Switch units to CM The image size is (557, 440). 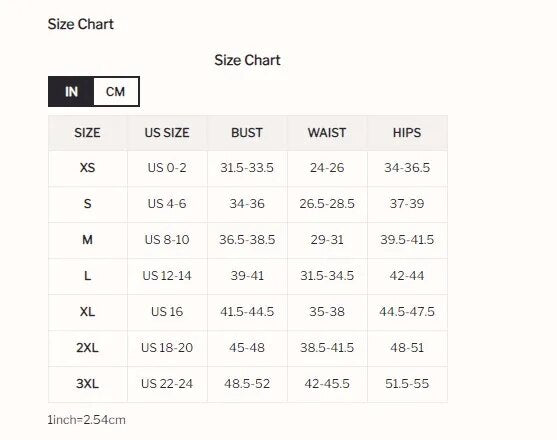(x=116, y=92)
